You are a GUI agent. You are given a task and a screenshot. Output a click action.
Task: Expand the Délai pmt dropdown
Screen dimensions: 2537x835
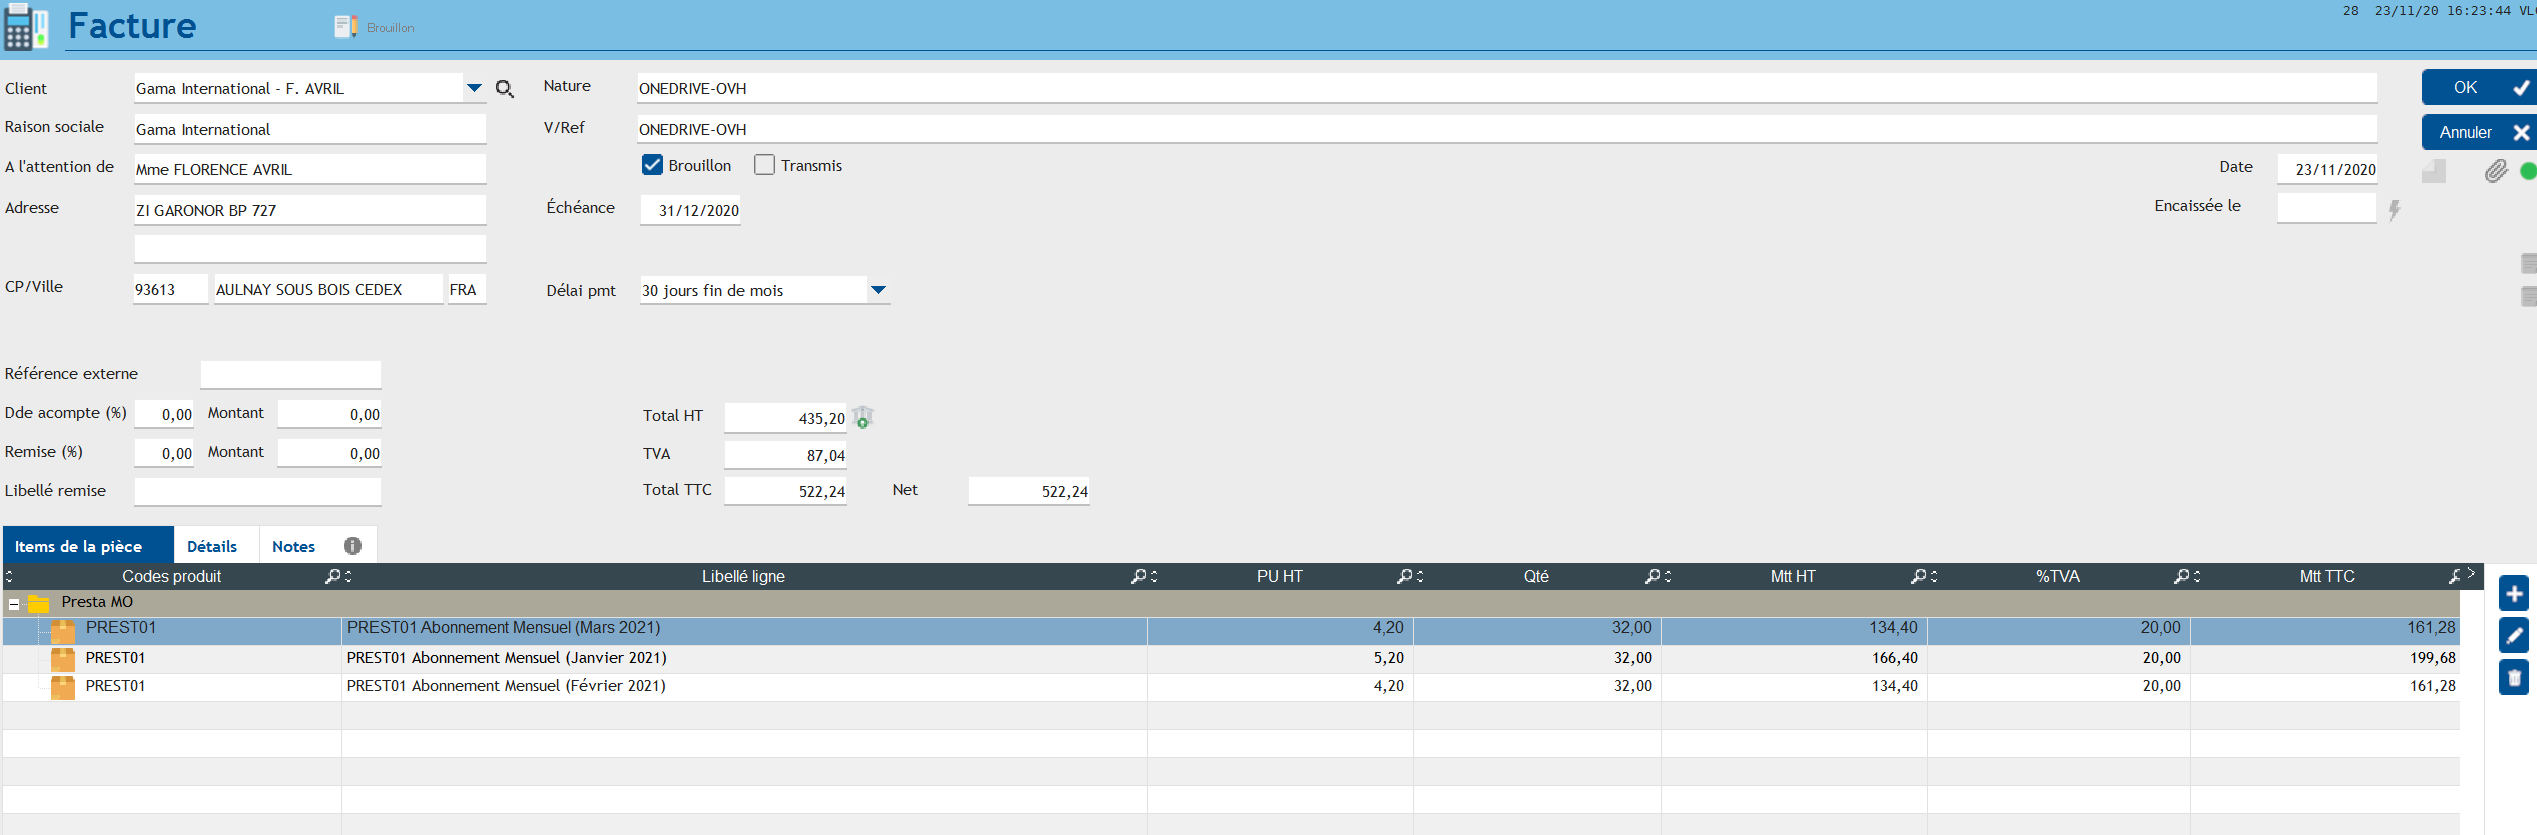tap(878, 290)
